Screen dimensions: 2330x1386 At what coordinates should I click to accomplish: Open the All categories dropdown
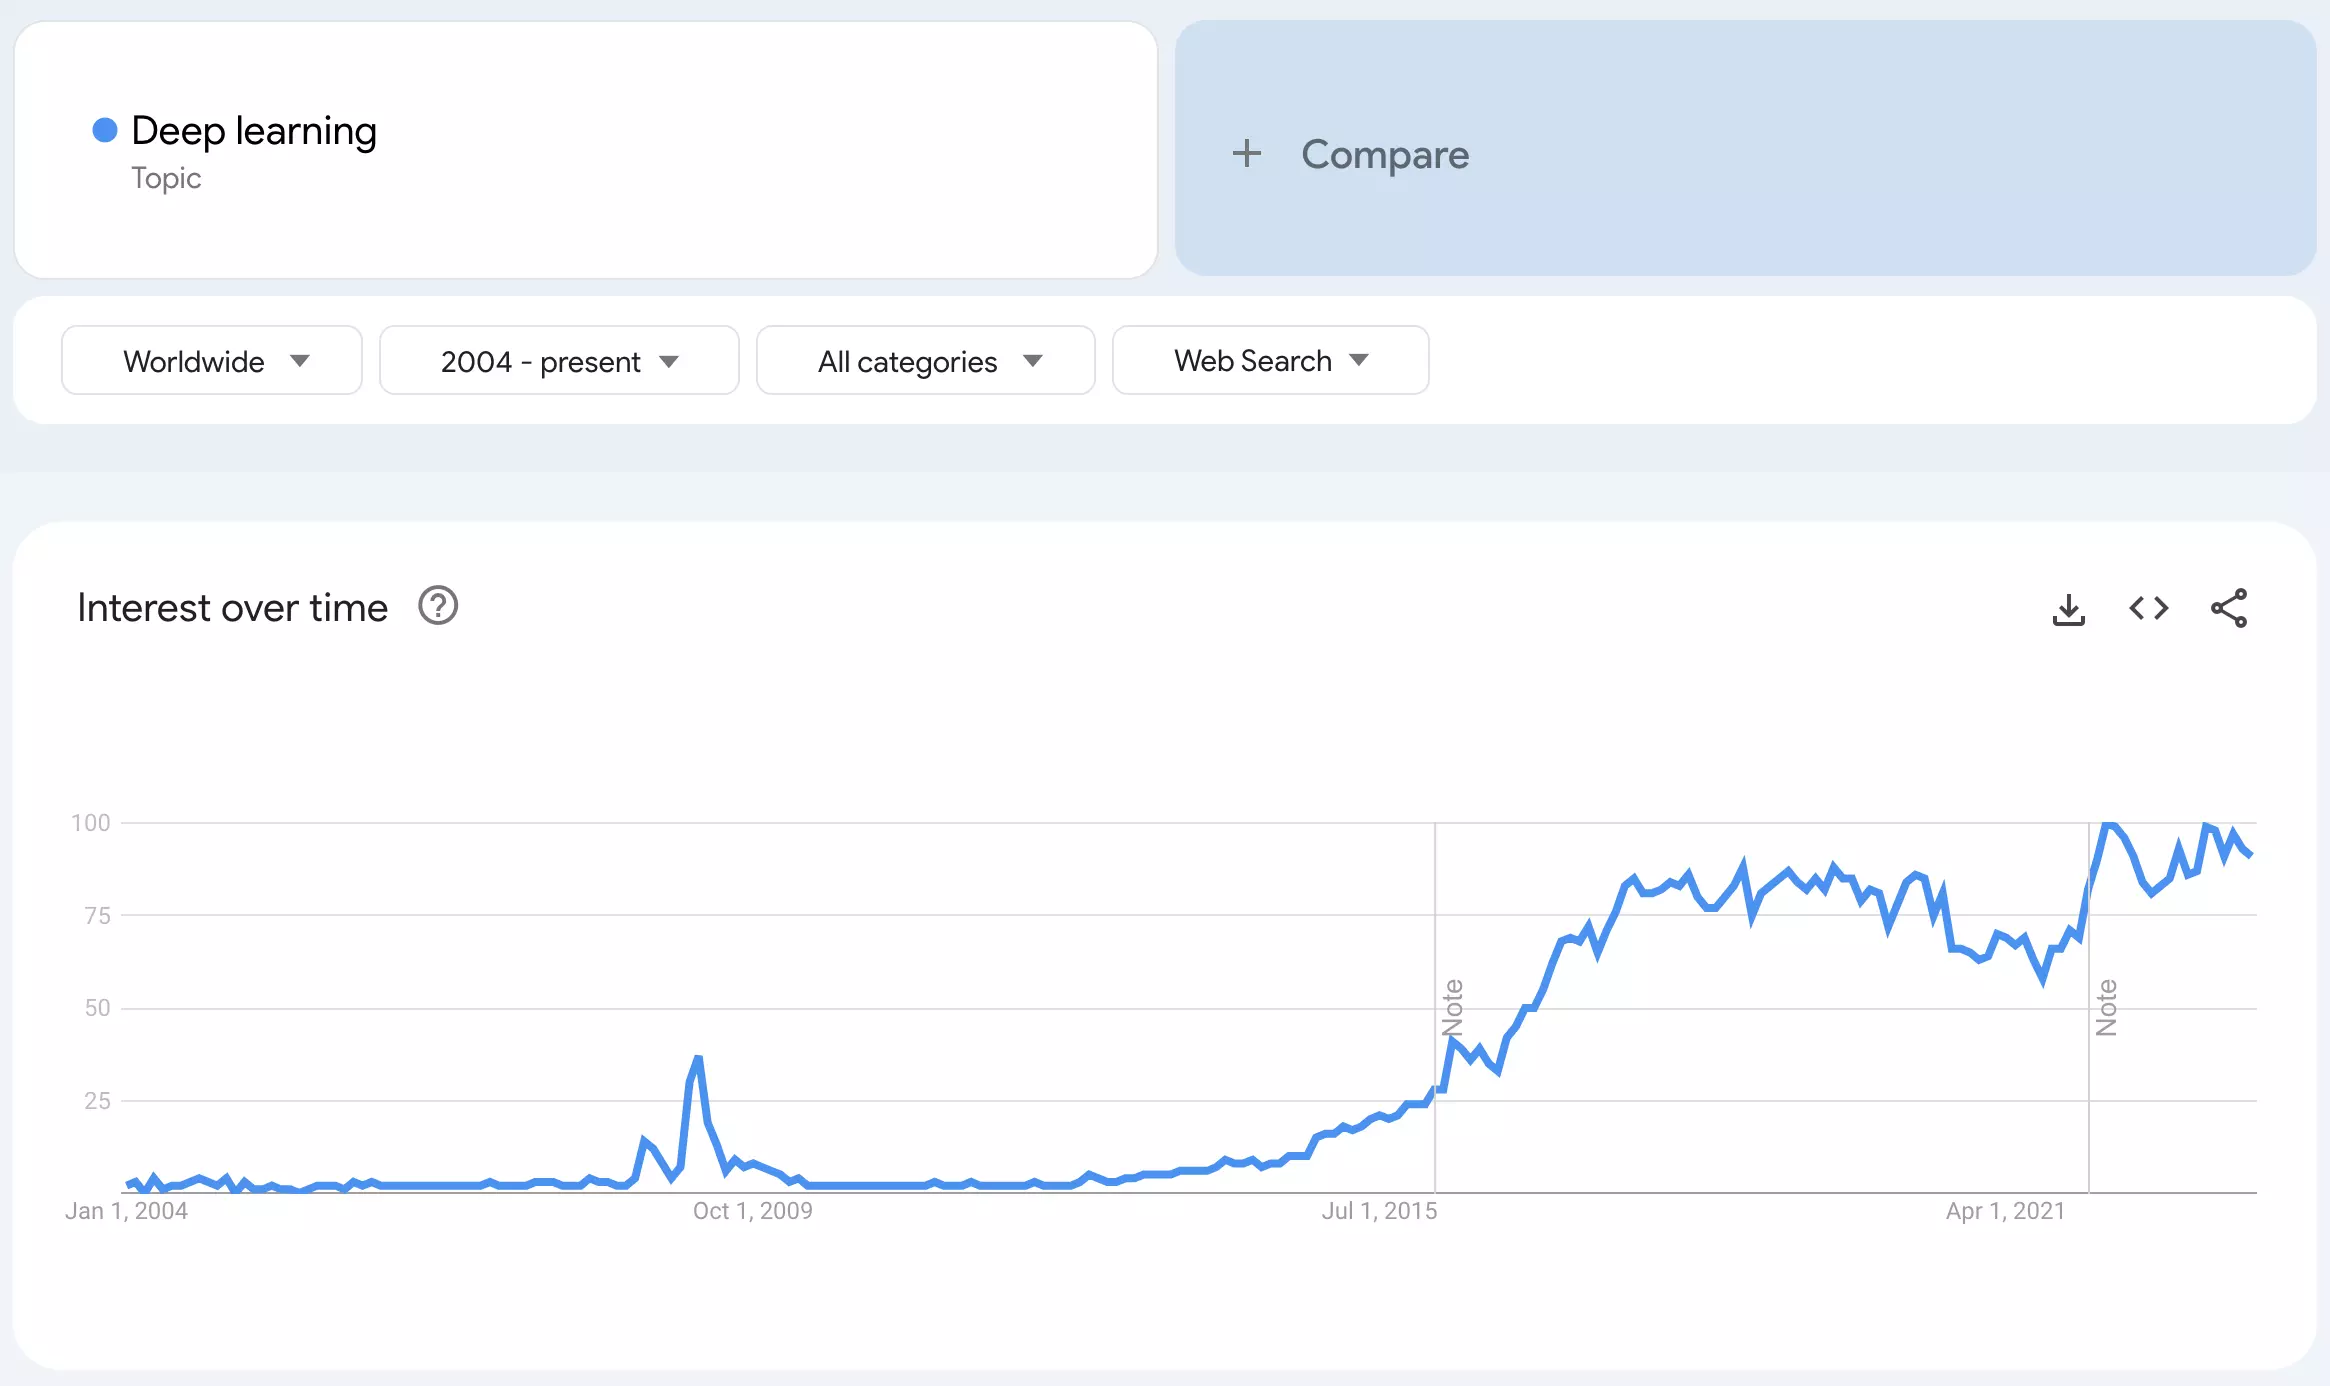pyautogui.click(x=926, y=360)
